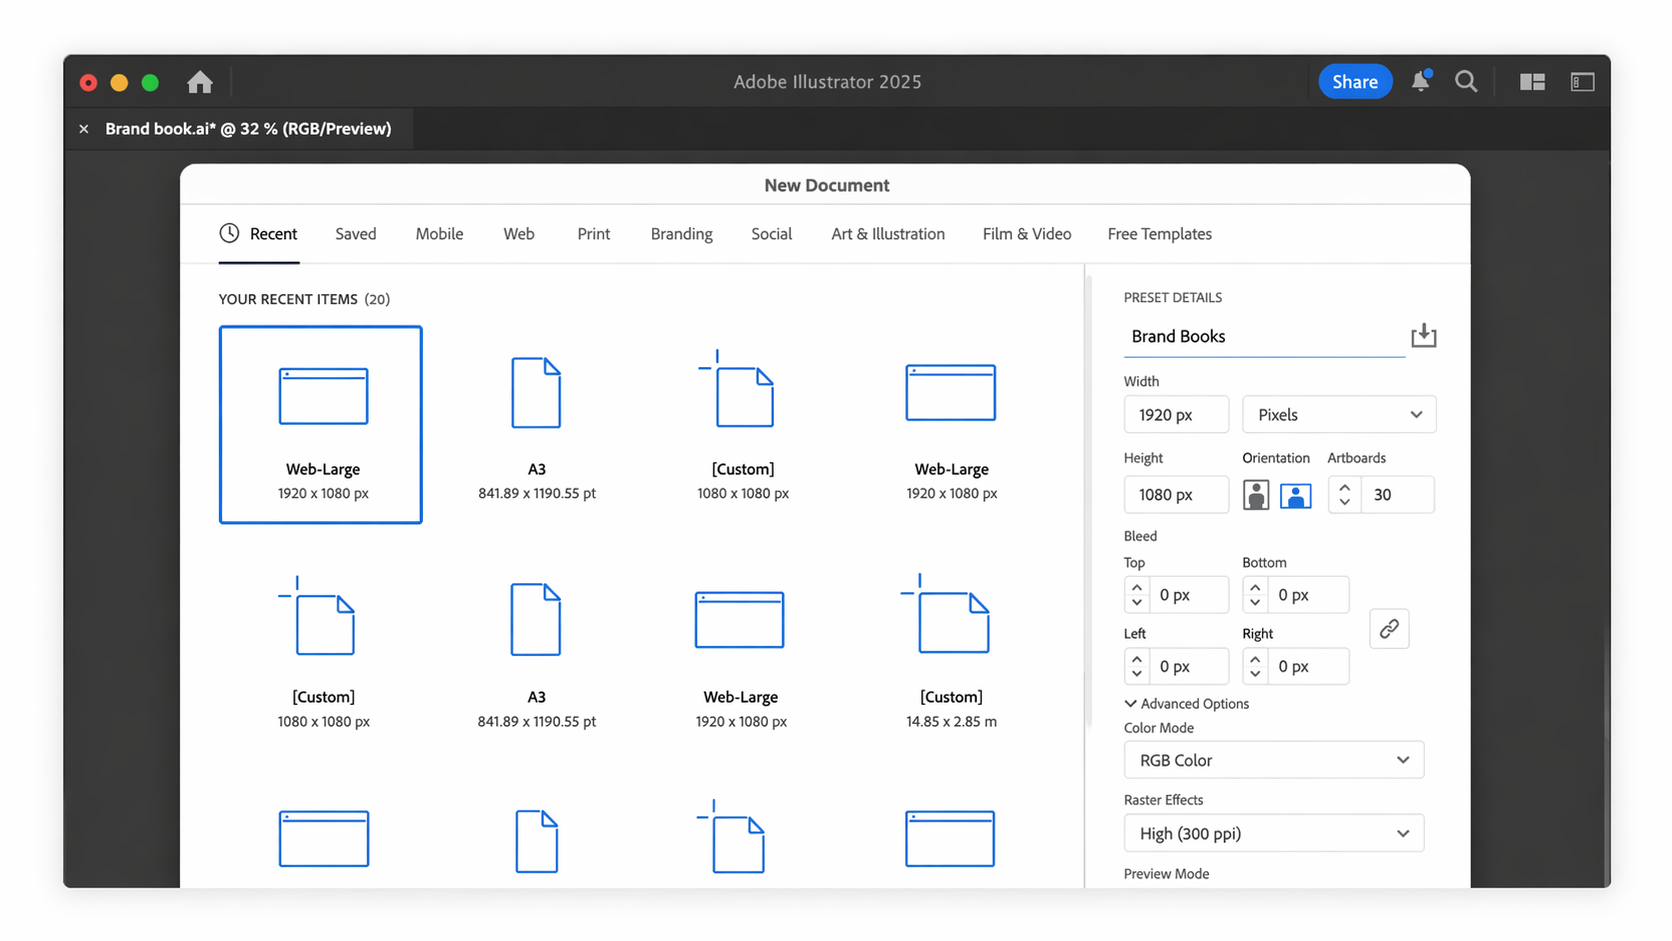Click the PRESET DETAILS label
Viewport: 1672px width, 941px height.
[x=1173, y=298]
